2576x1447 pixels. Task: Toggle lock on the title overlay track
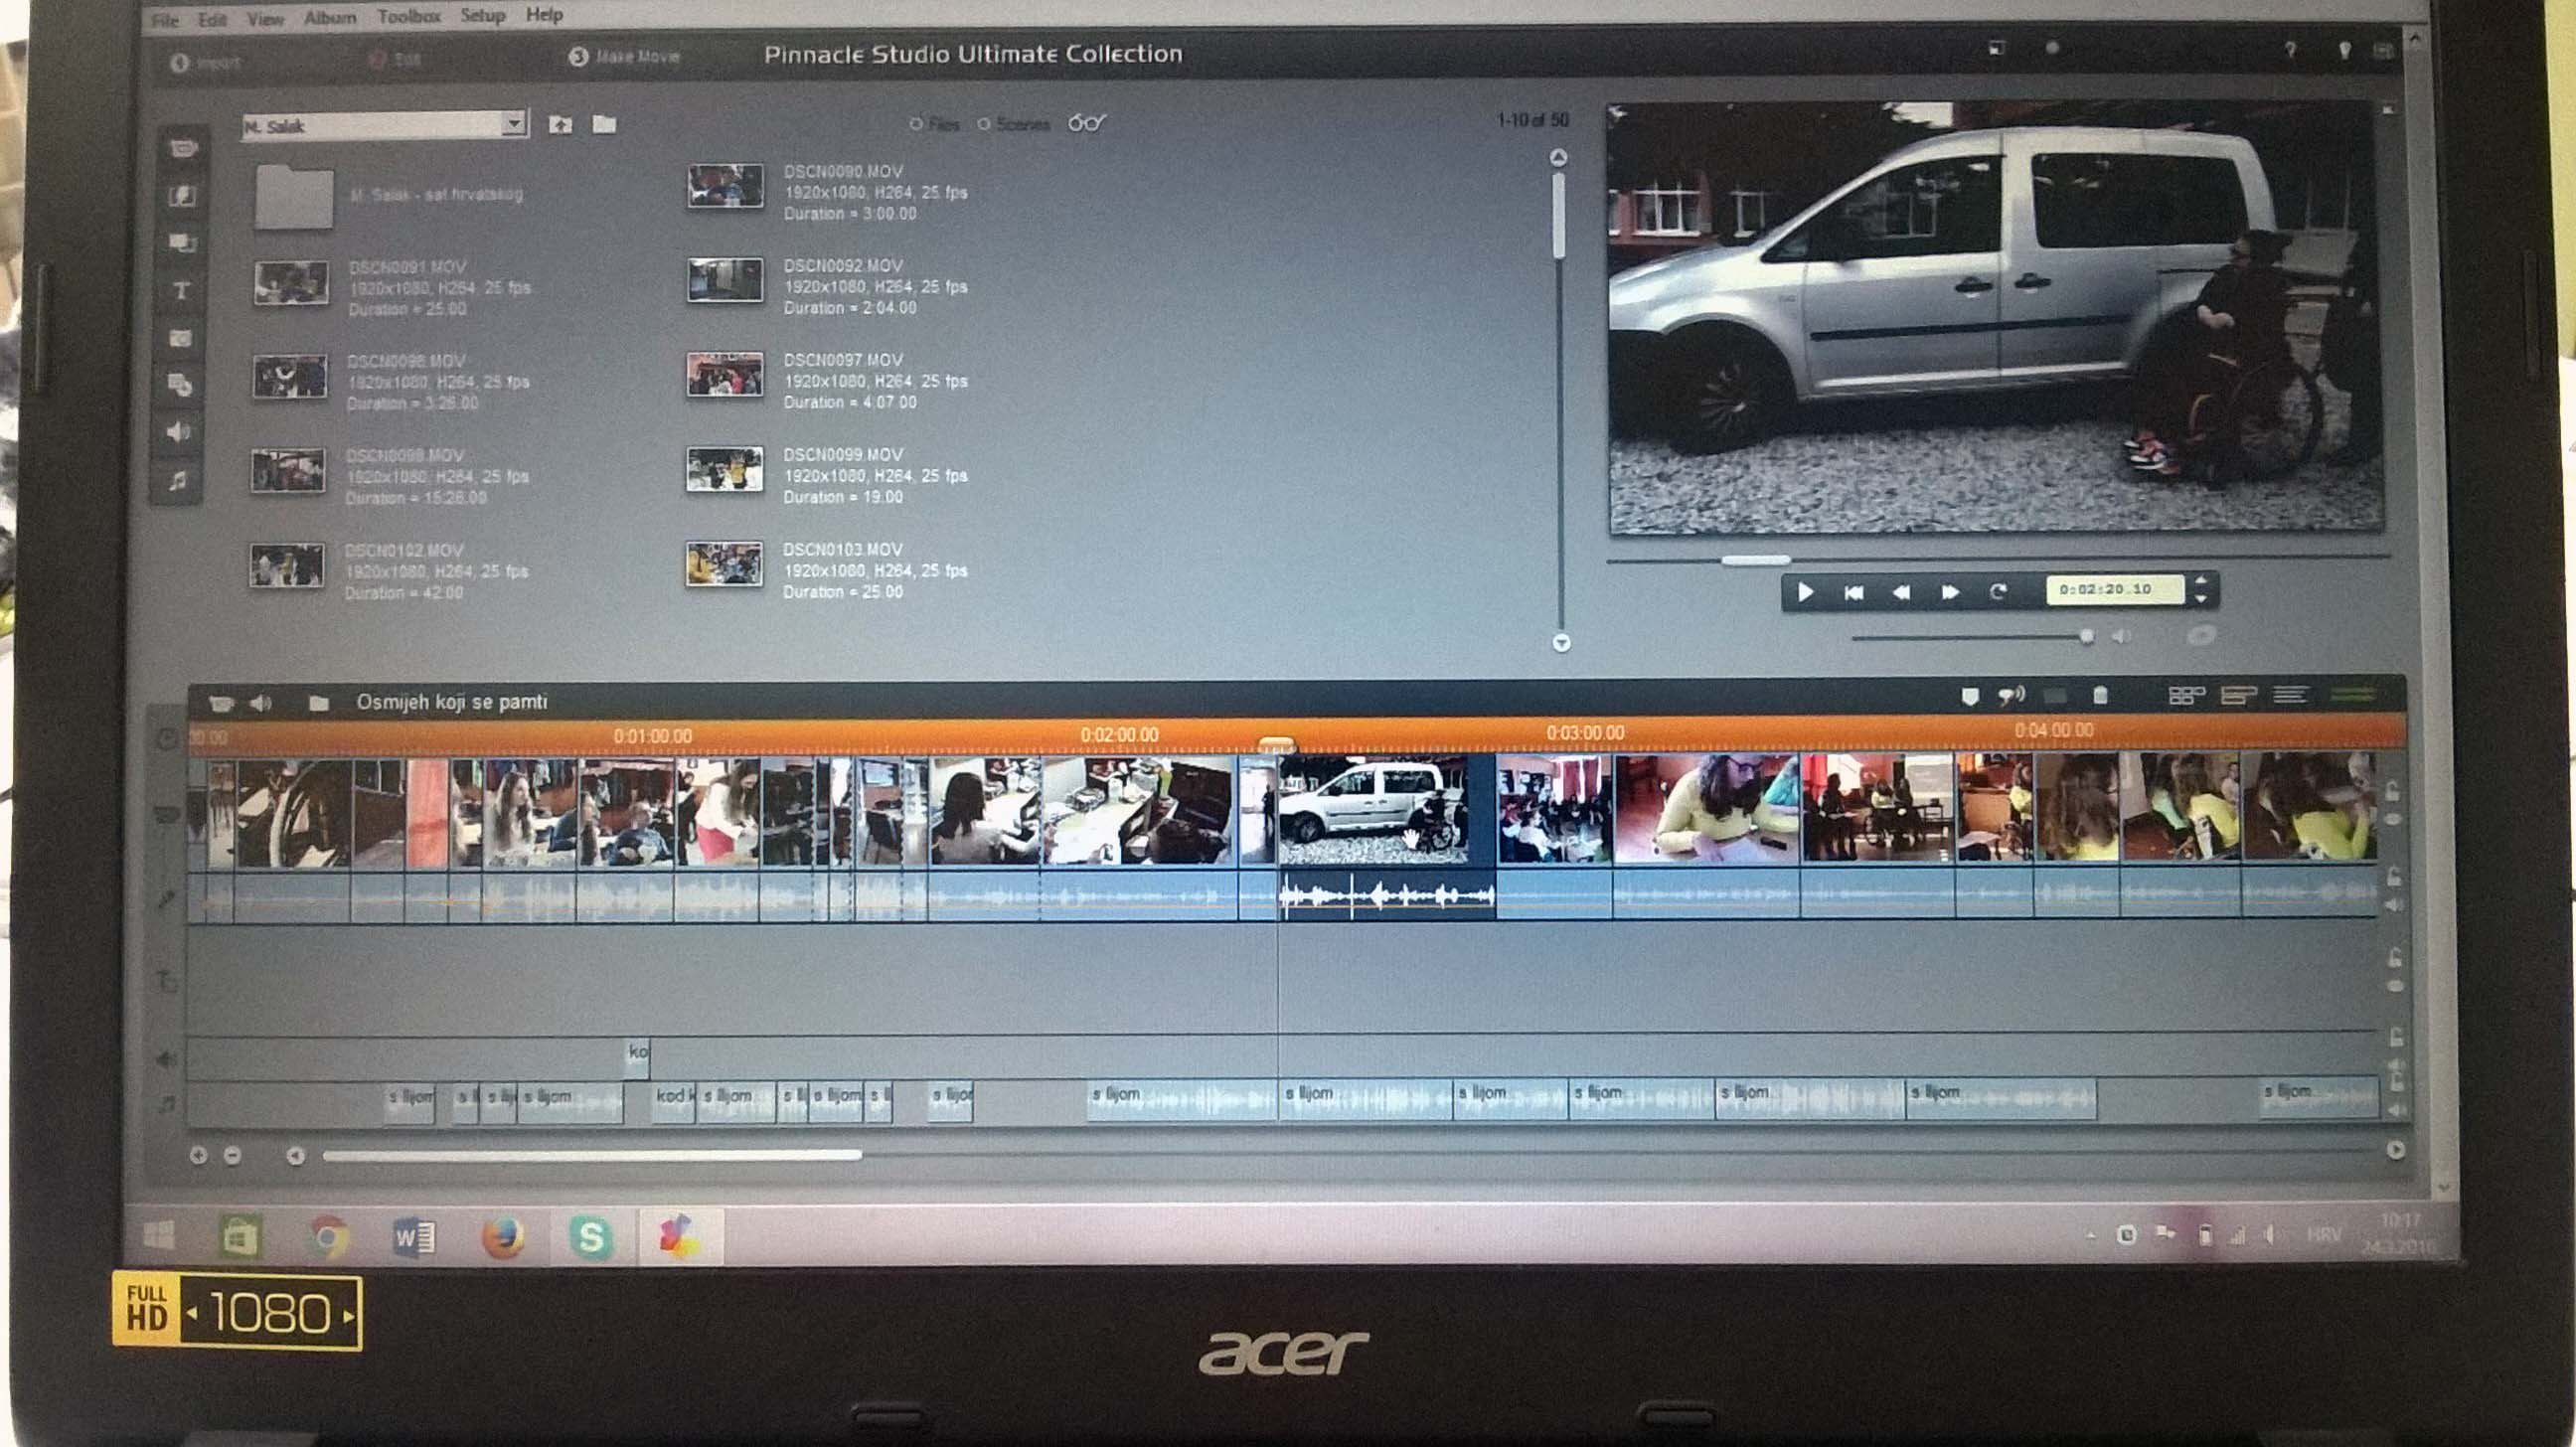[2395, 958]
